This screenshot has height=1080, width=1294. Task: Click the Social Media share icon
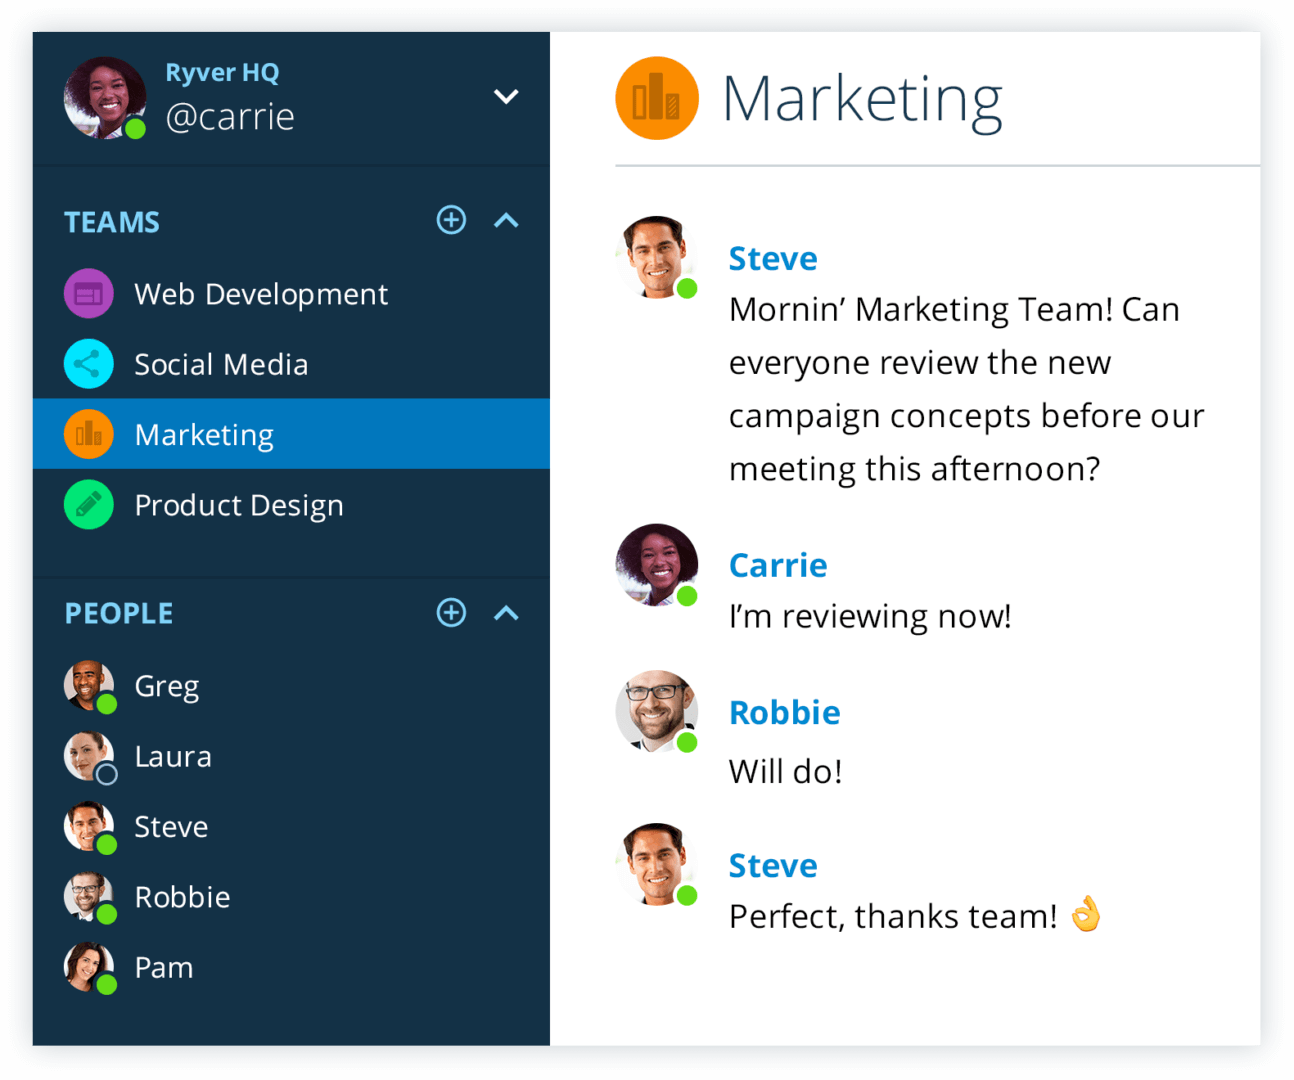(x=88, y=363)
